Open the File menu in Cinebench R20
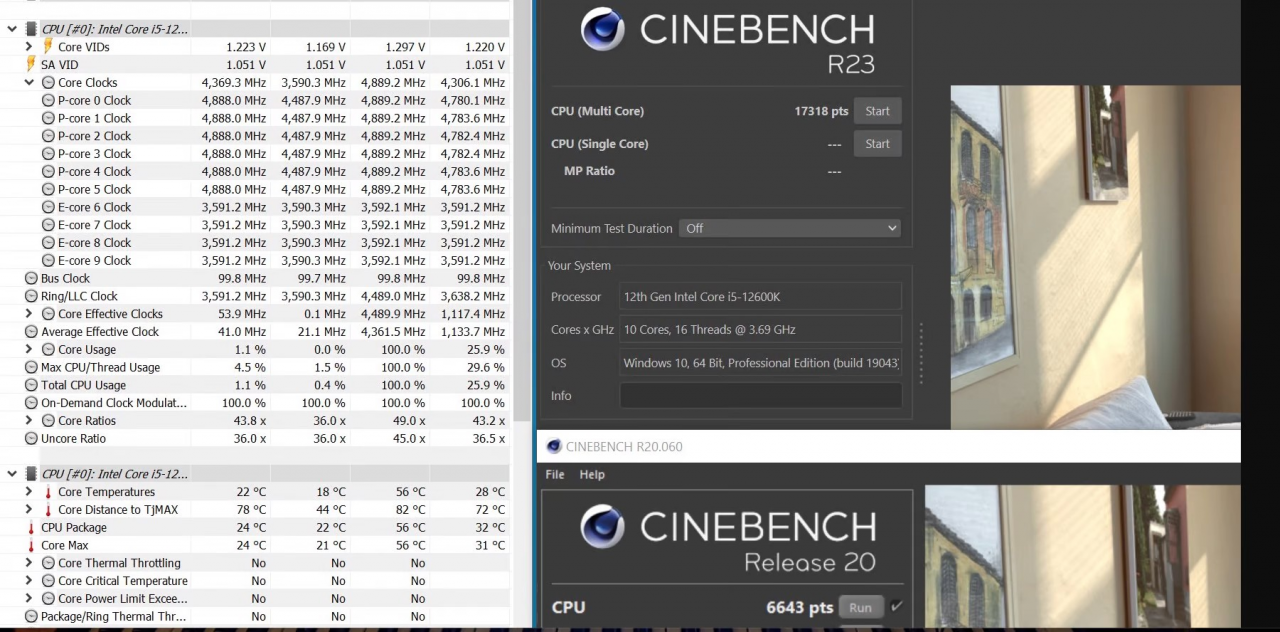 point(555,475)
